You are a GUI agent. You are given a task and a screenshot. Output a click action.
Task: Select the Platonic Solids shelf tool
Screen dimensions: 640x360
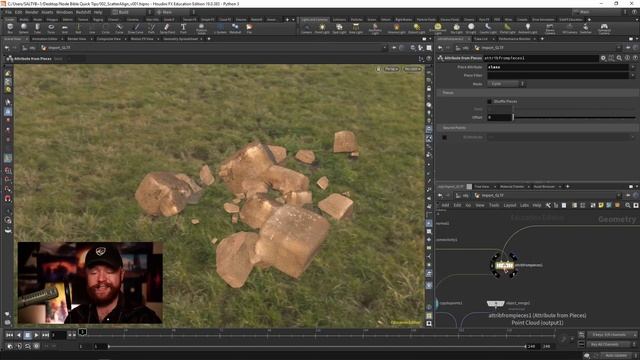(201, 28)
